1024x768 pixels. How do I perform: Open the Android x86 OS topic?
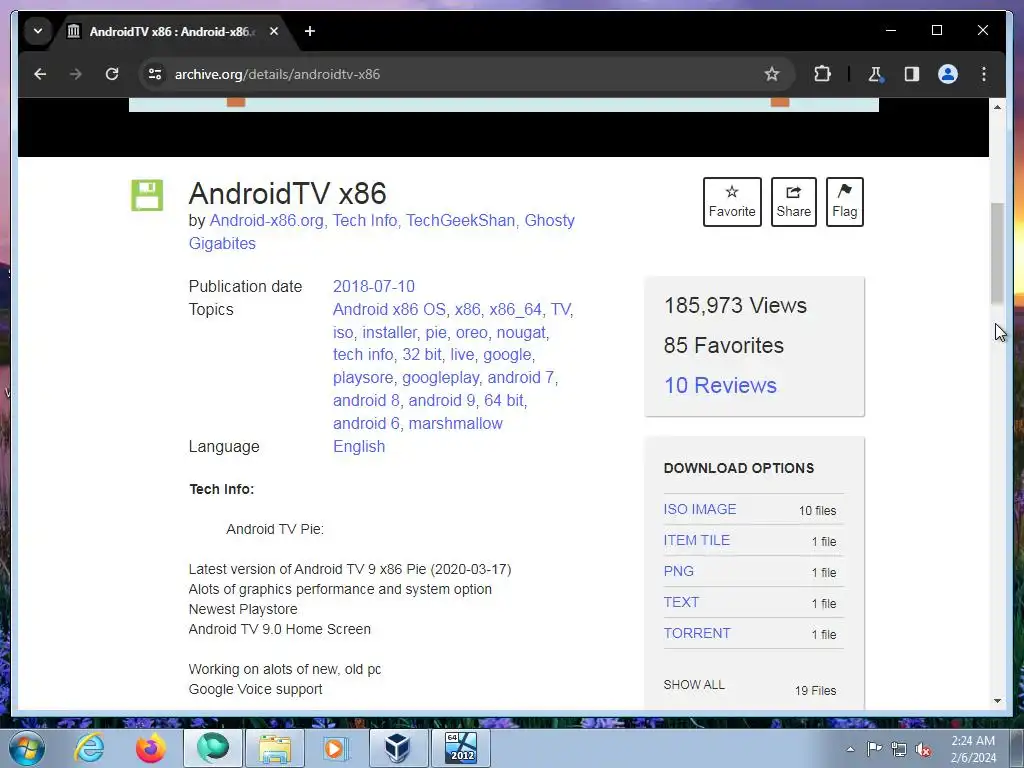coord(389,310)
